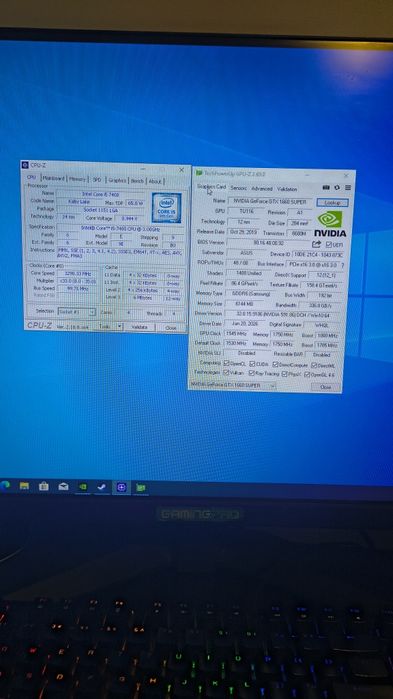Click the Device ID value

click(x=319, y=254)
